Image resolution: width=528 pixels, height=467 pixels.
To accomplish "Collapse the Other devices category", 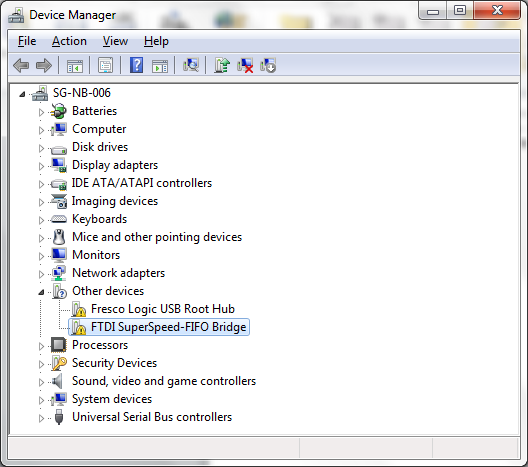I will tap(41, 292).
